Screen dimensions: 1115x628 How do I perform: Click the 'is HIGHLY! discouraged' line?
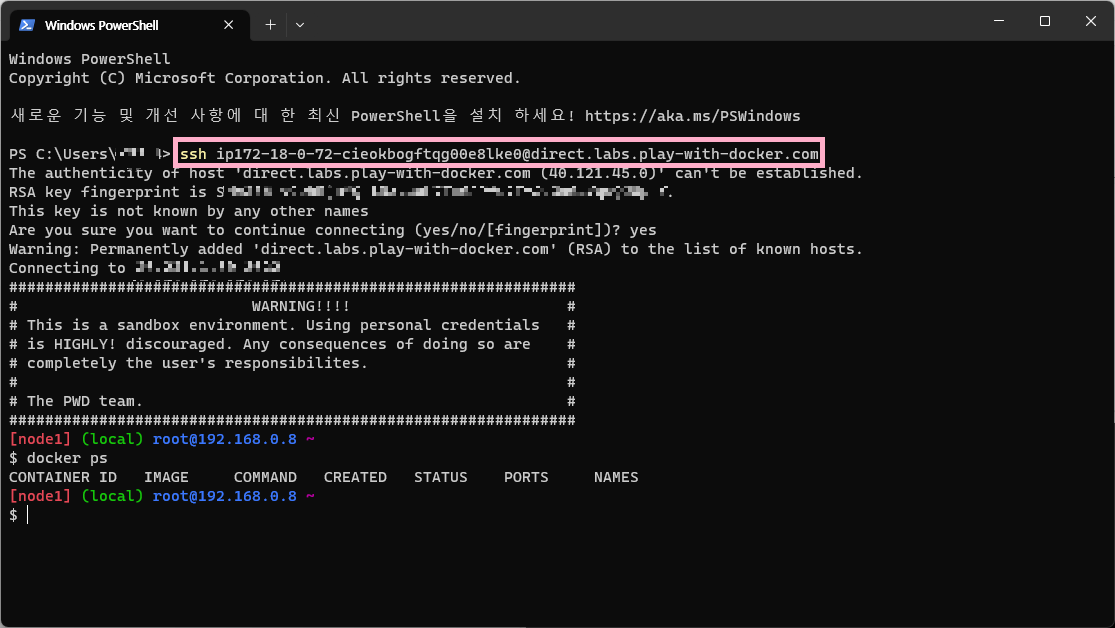(x=279, y=344)
